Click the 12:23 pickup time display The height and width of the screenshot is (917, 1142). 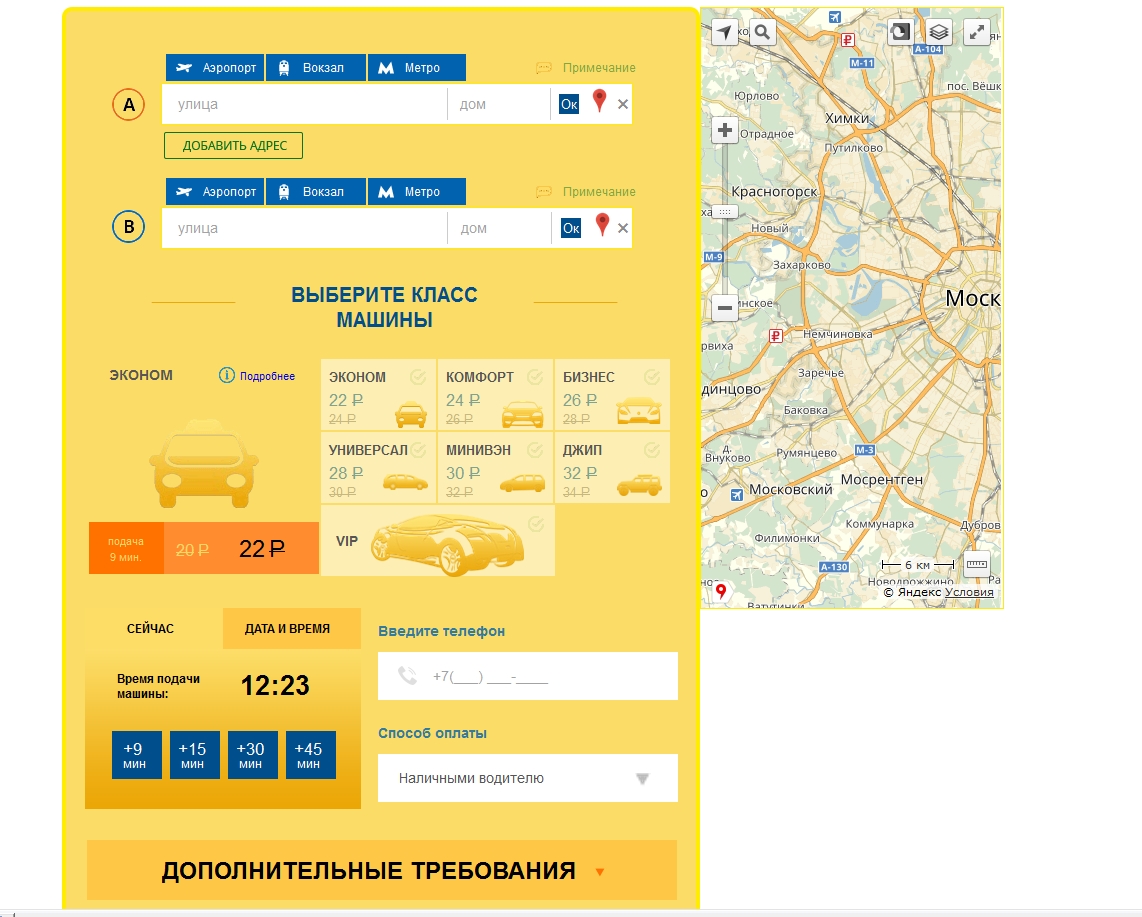pos(275,685)
